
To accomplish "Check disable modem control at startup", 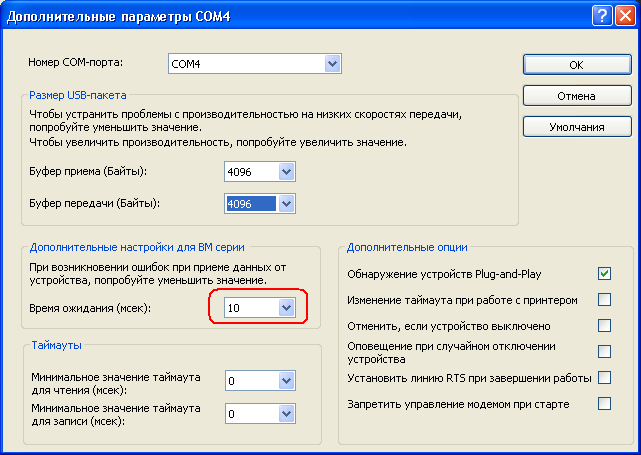I will tap(604, 403).
